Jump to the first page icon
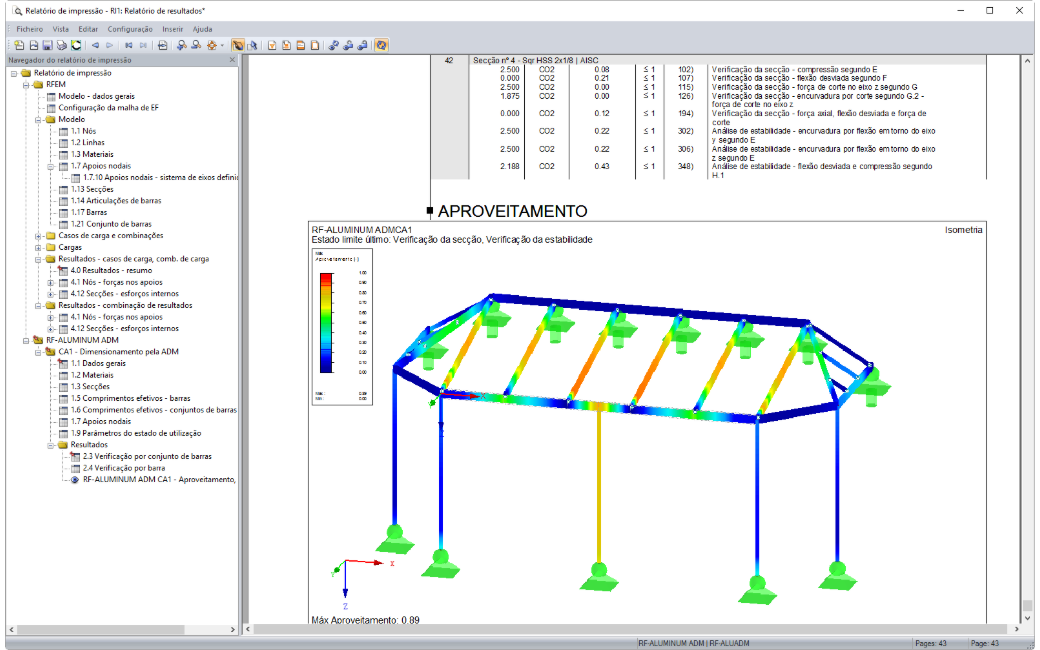This screenshot has width=1040, height=650. (x=129, y=45)
